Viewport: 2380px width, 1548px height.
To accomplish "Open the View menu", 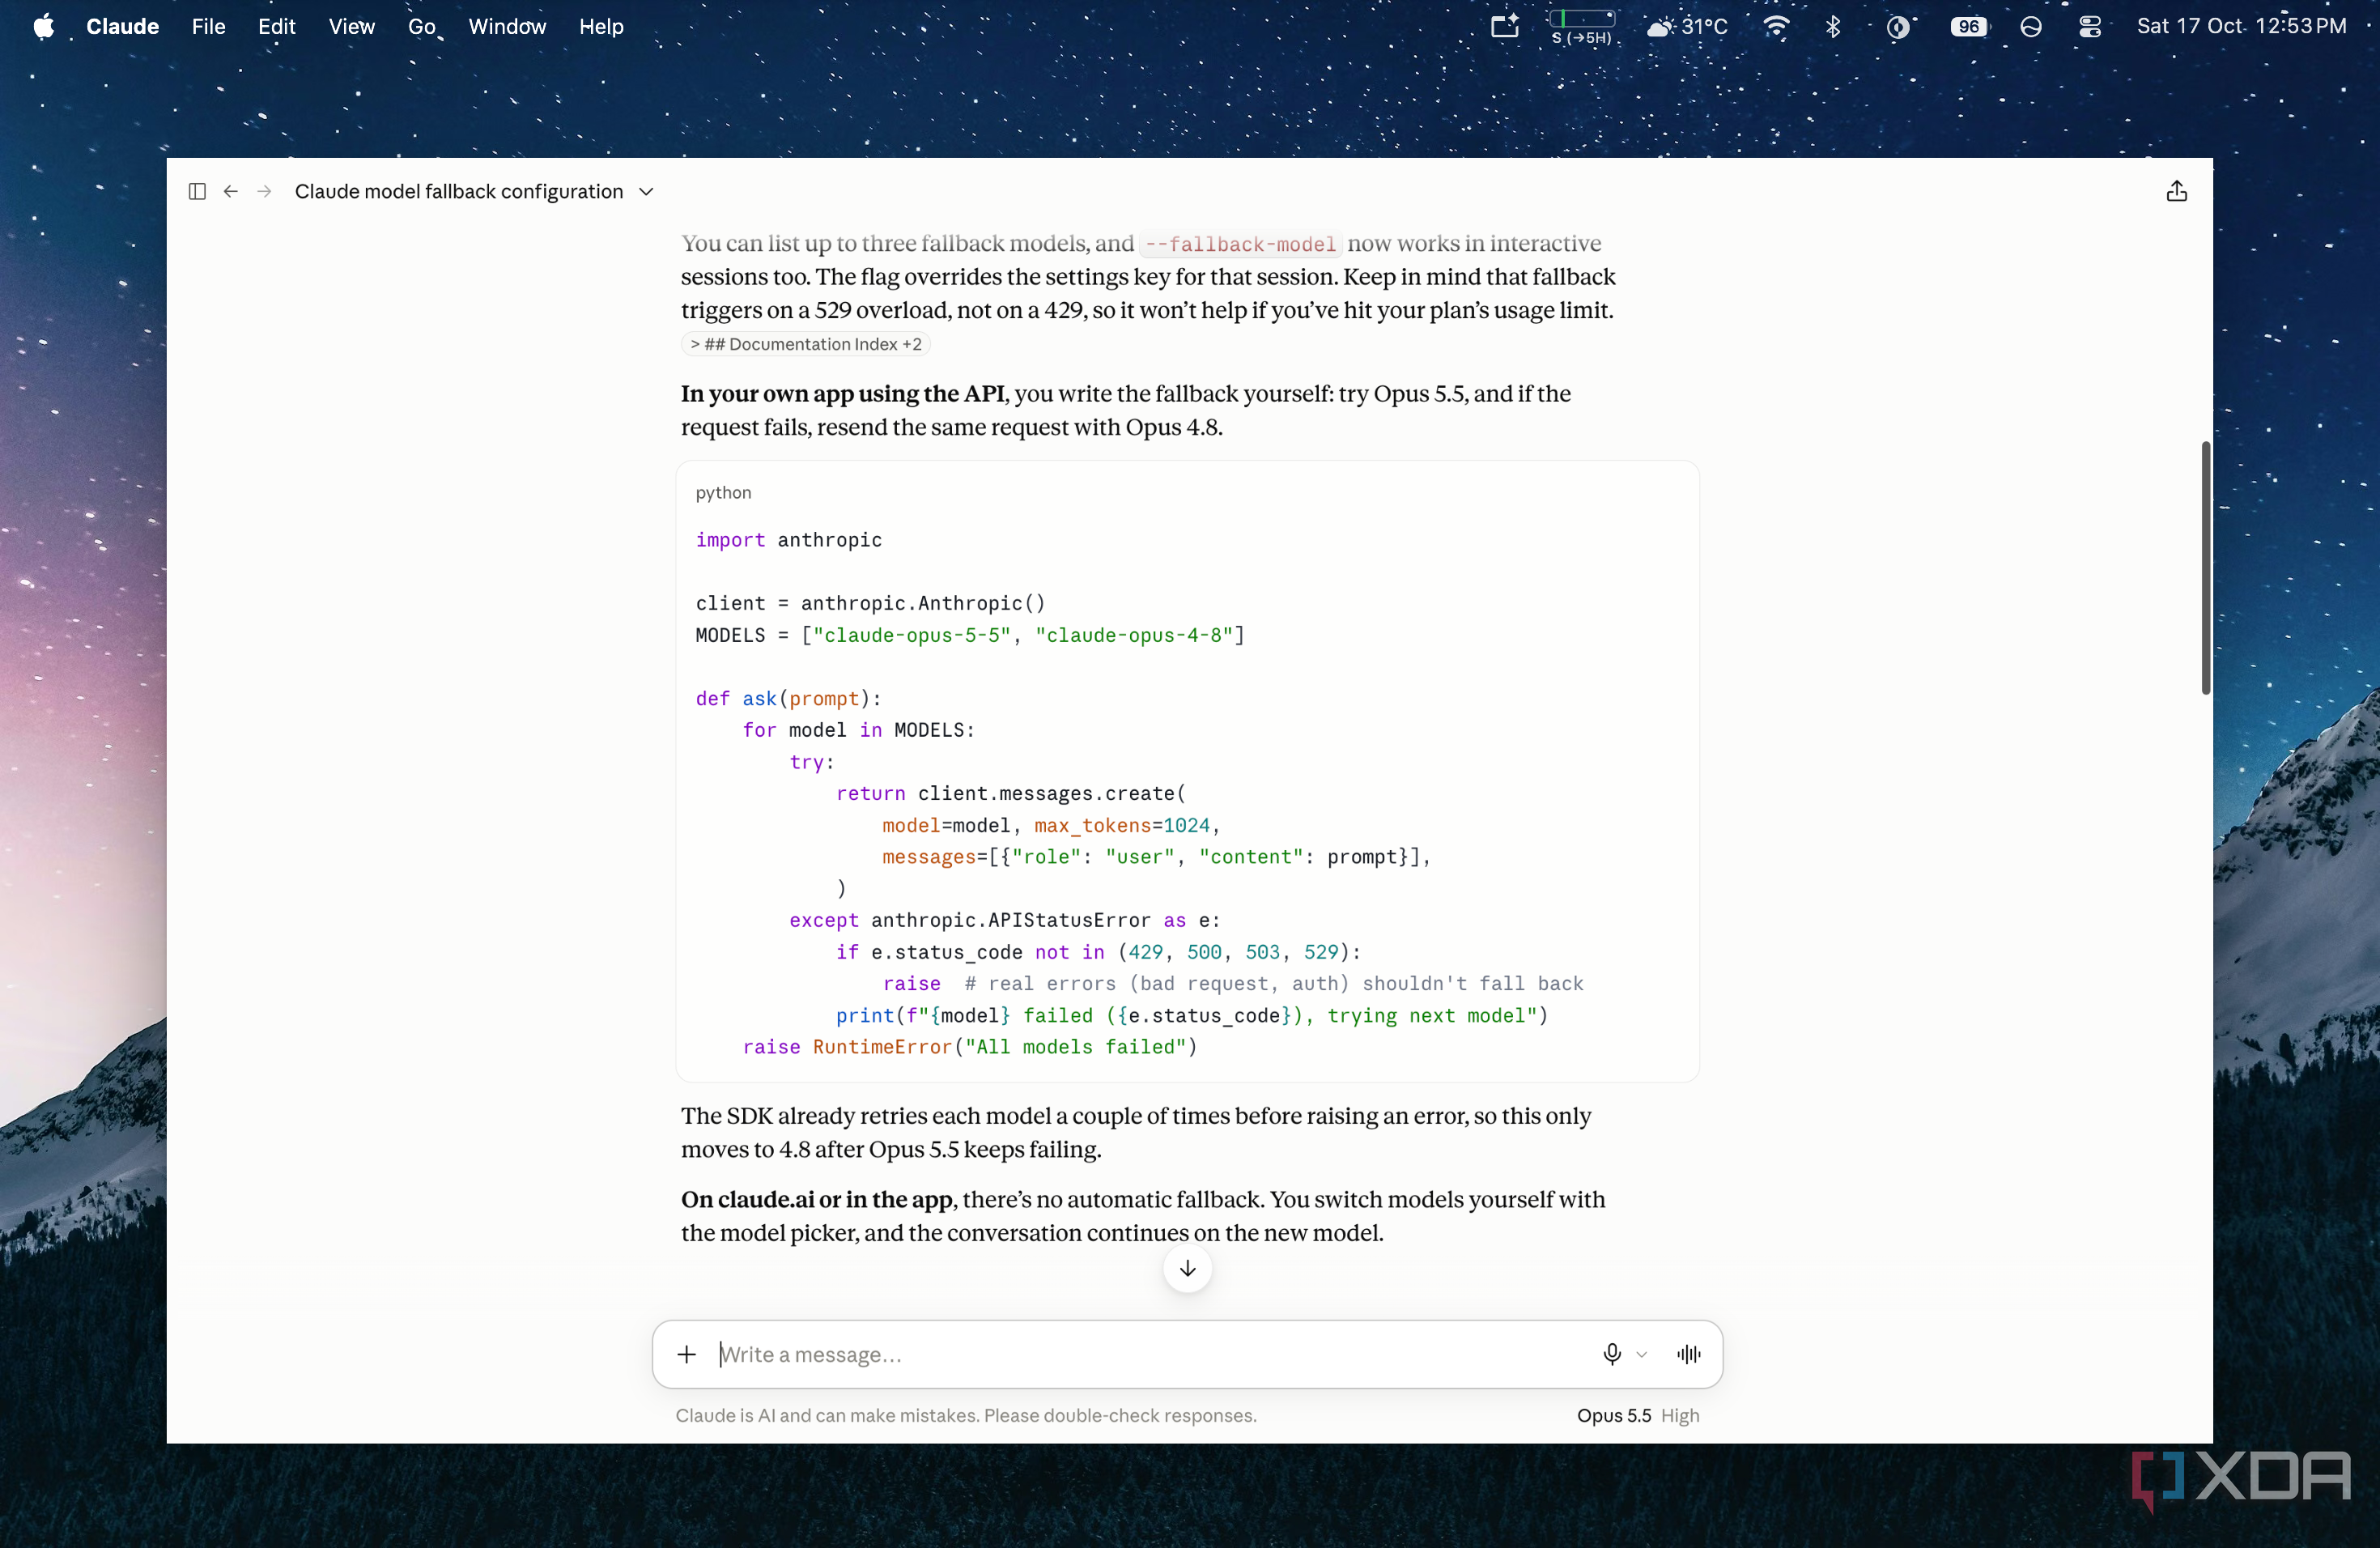I will (352, 27).
